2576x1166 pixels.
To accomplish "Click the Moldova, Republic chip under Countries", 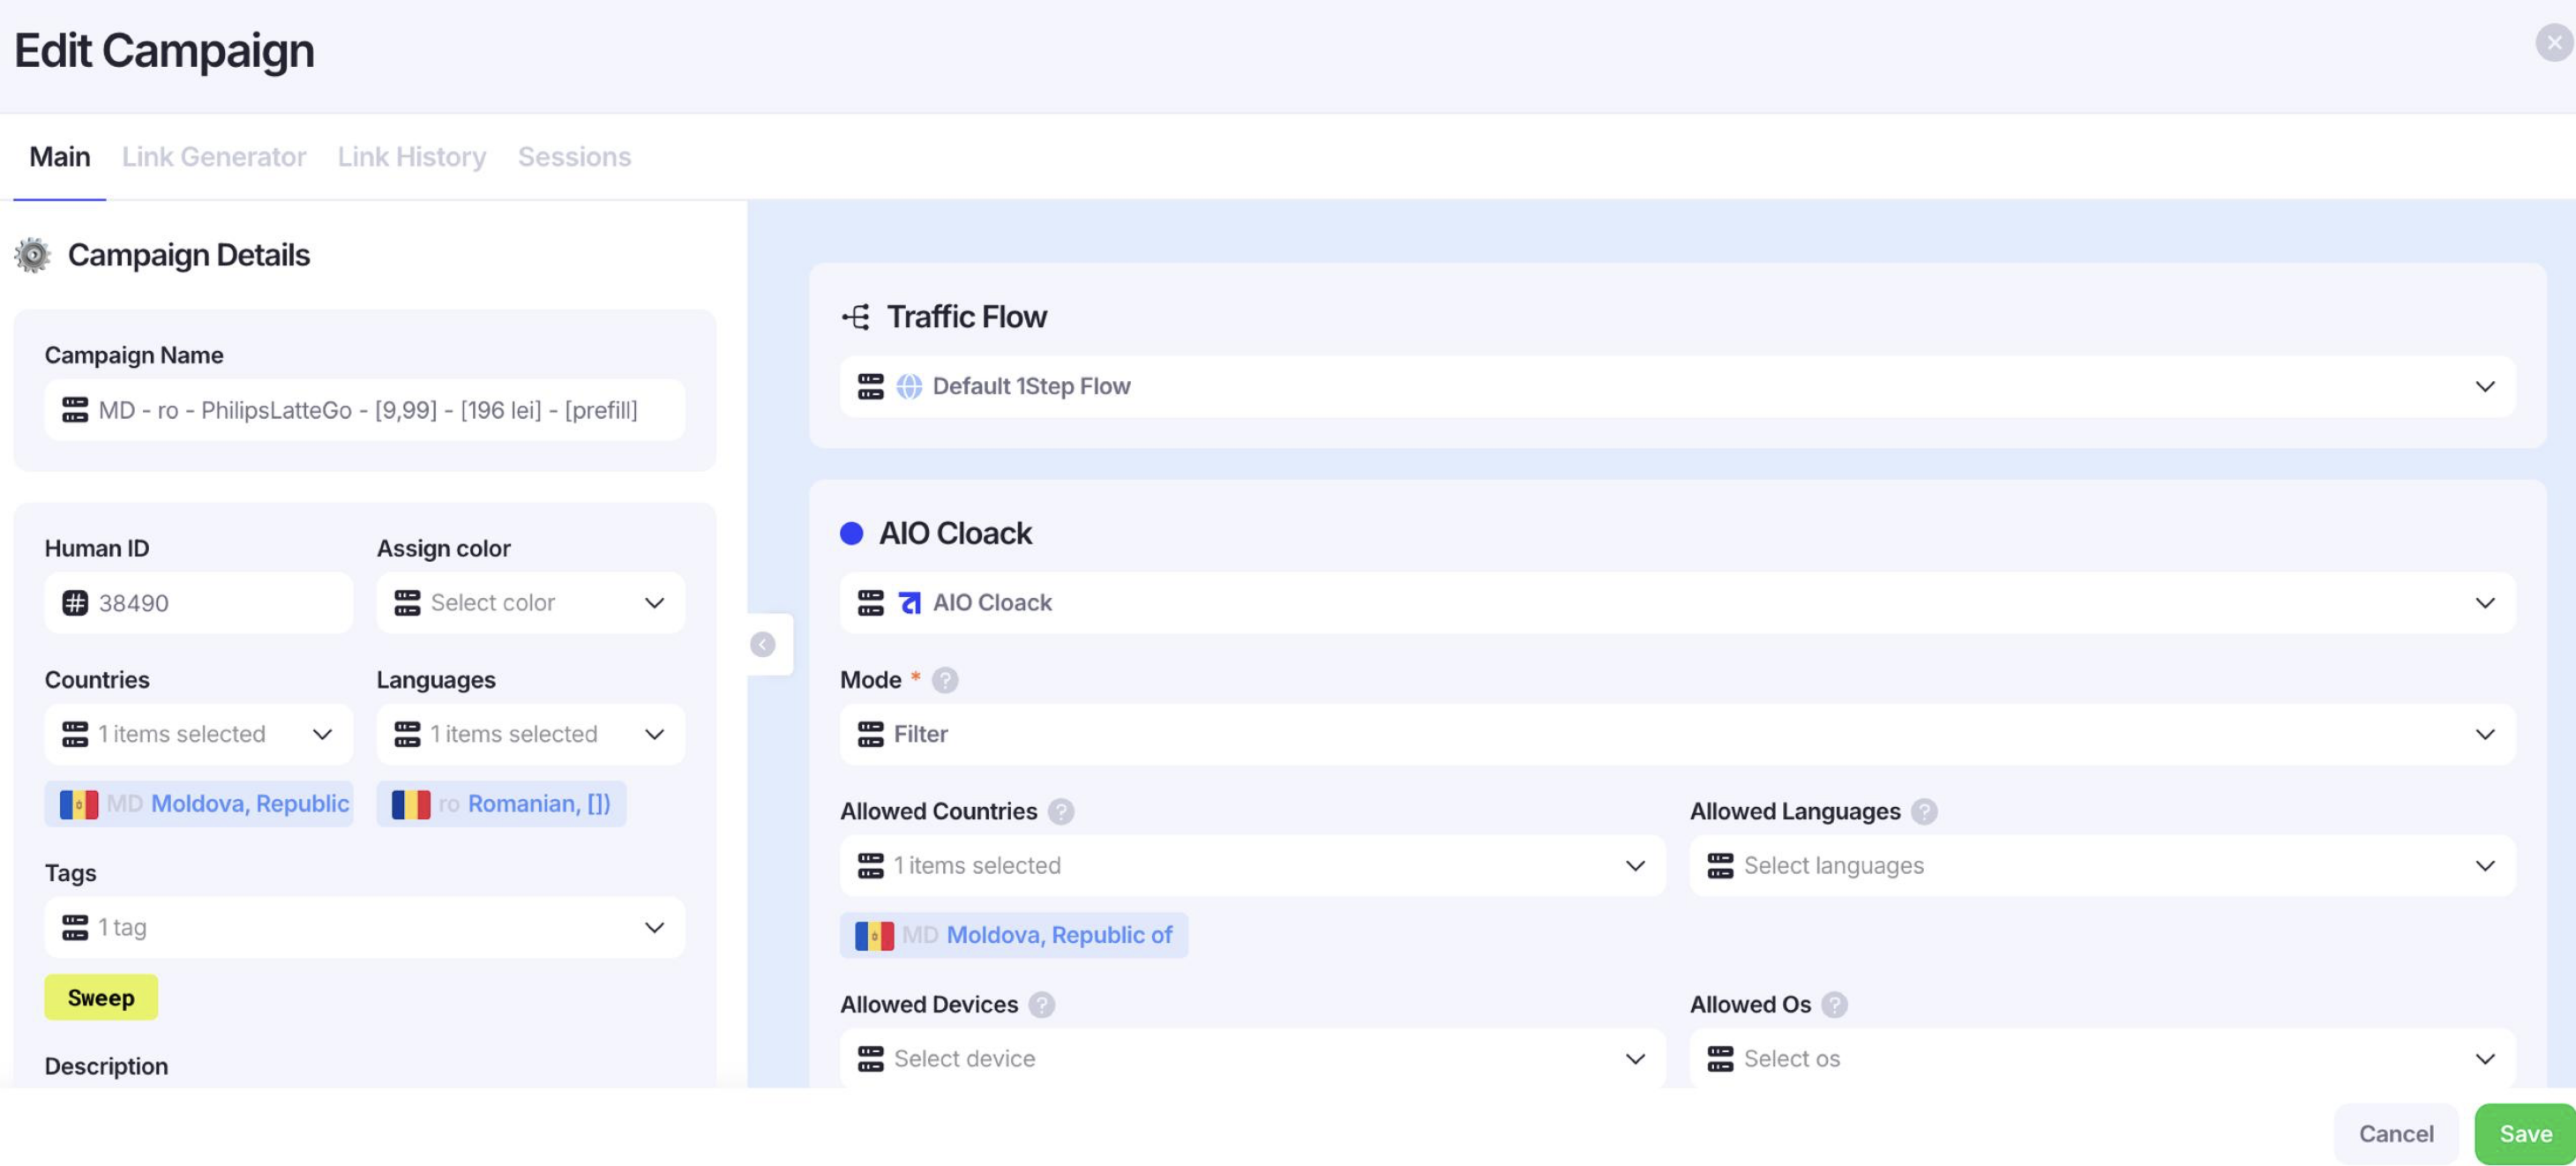I will [x=199, y=805].
